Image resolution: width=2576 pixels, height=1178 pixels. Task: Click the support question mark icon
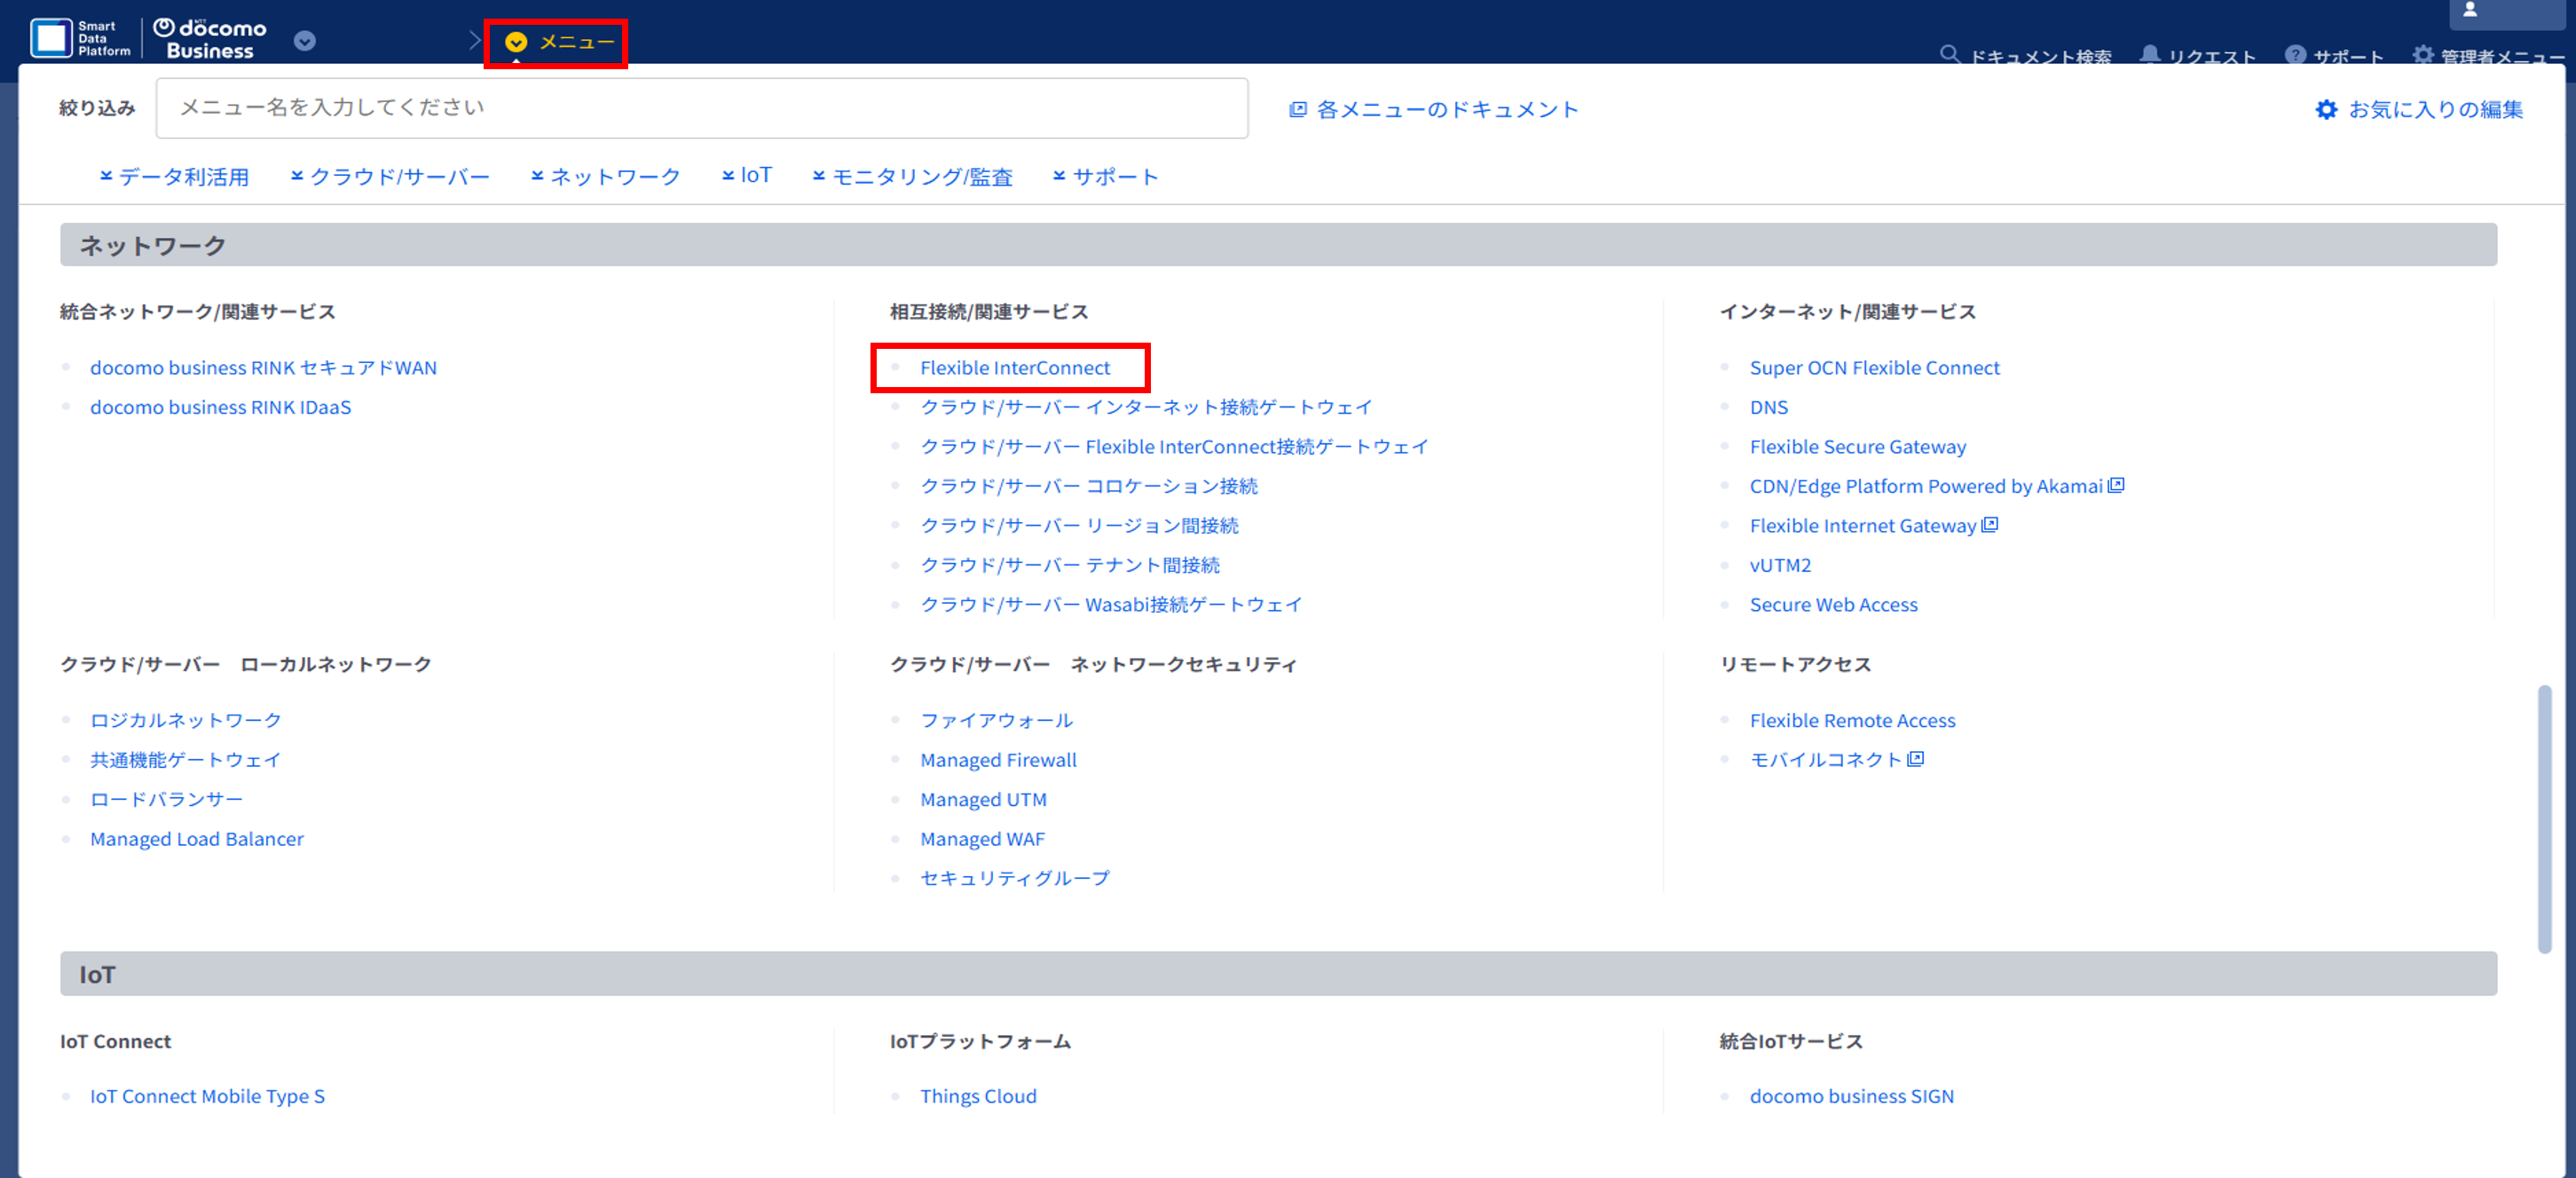tap(2295, 54)
